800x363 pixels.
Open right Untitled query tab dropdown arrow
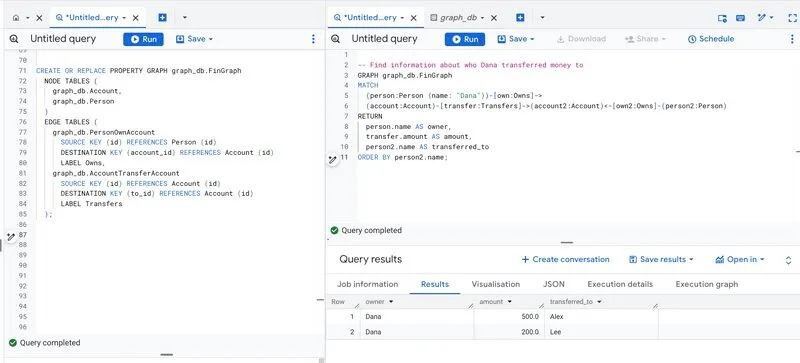(x=402, y=18)
